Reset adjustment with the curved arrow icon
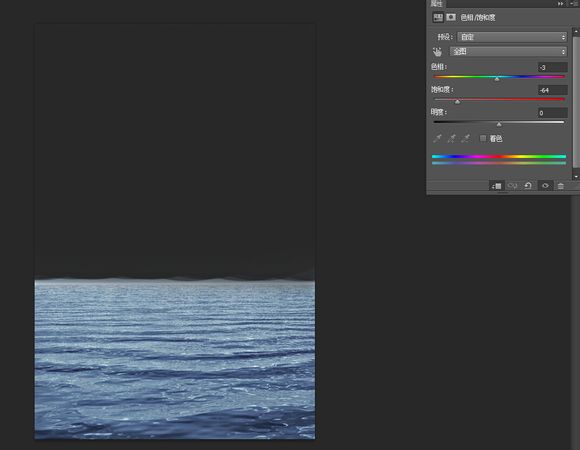The image size is (580, 450). pyautogui.click(x=528, y=186)
